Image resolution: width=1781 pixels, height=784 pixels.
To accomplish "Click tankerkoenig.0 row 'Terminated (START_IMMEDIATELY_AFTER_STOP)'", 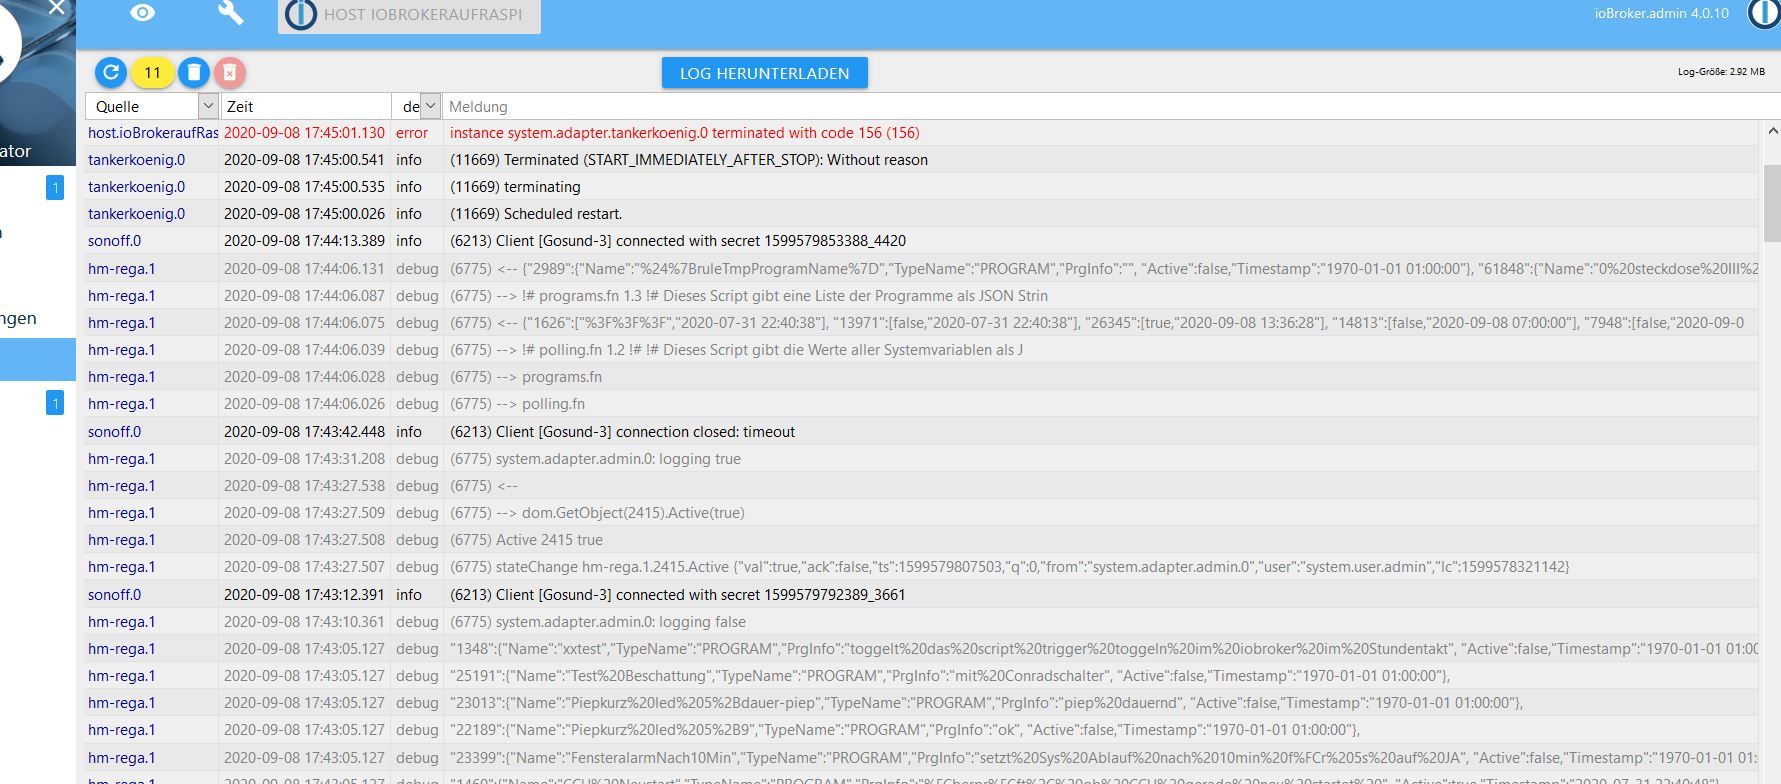I will point(689,159).
